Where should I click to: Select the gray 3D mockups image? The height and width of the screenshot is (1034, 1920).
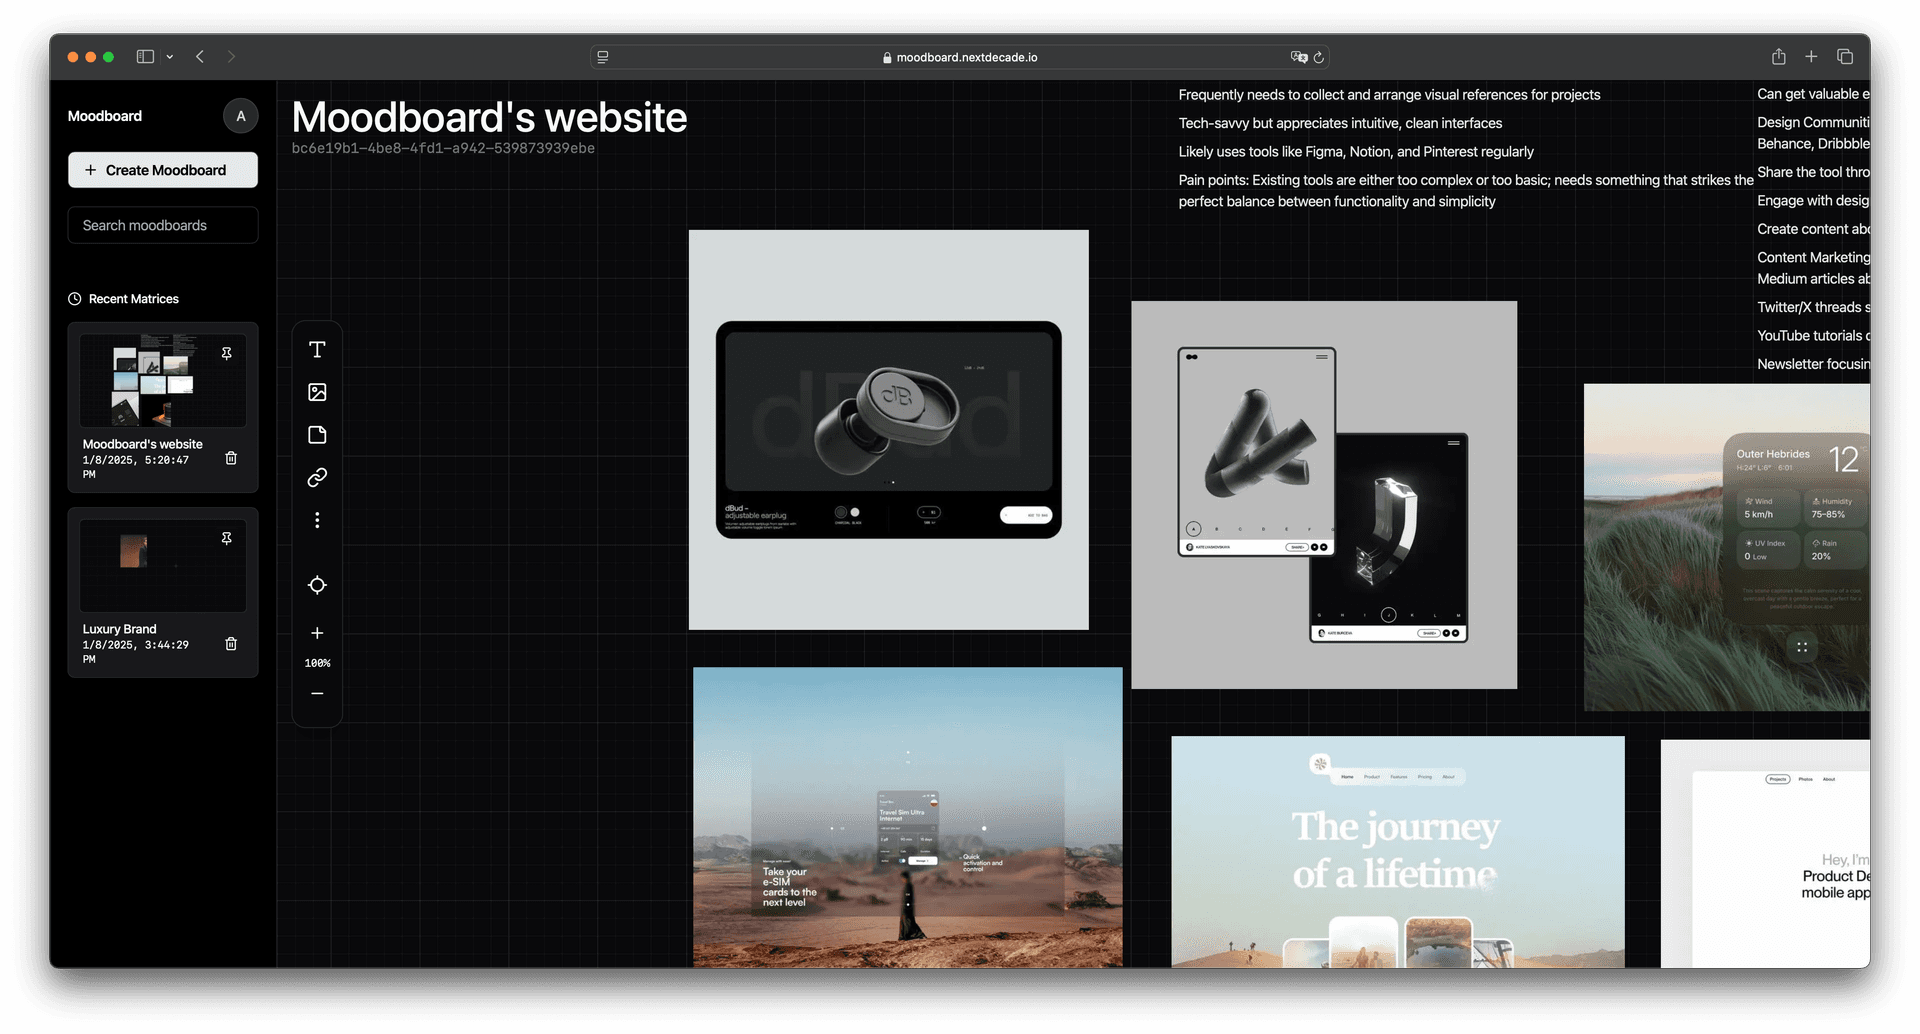click(x=1324, y=495)
